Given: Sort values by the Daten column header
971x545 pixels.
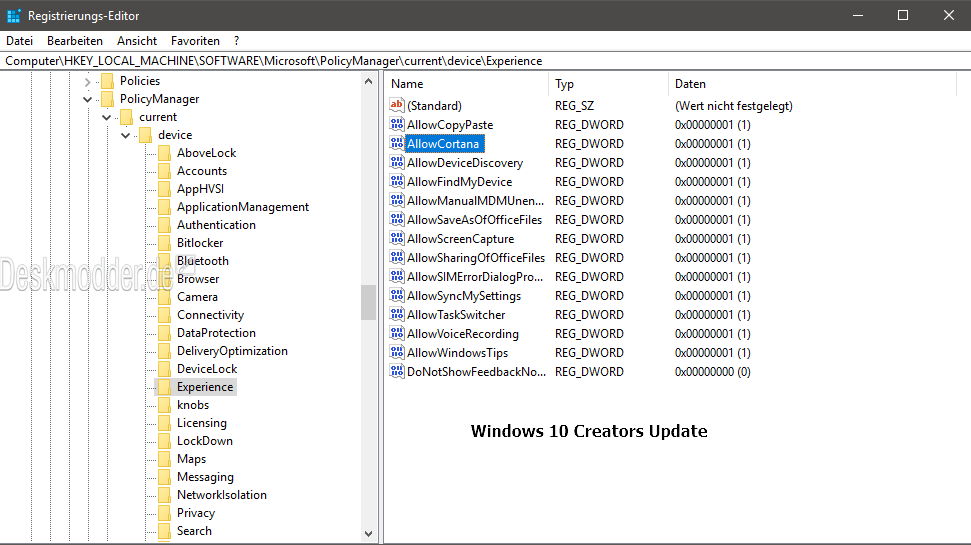Looking at the screenshot, I should (811, 84).
